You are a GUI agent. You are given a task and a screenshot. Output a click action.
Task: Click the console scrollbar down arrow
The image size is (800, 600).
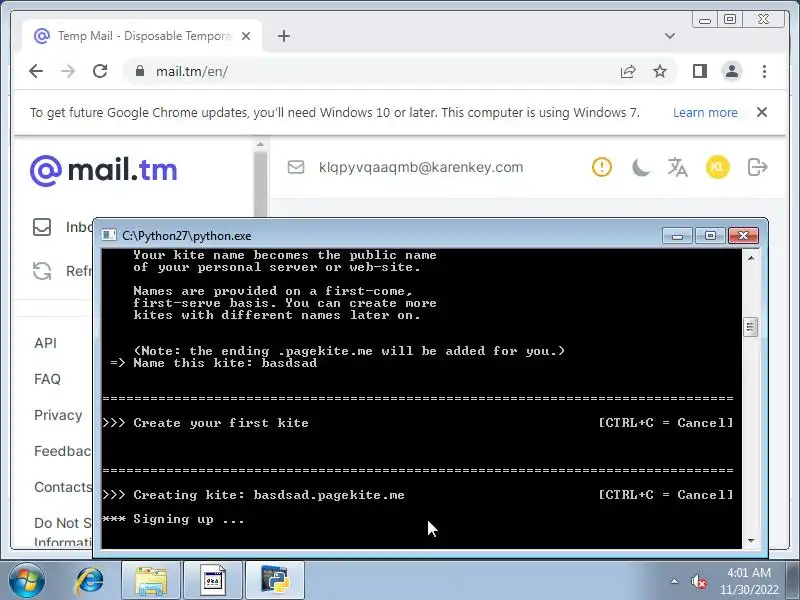(751, 541)
